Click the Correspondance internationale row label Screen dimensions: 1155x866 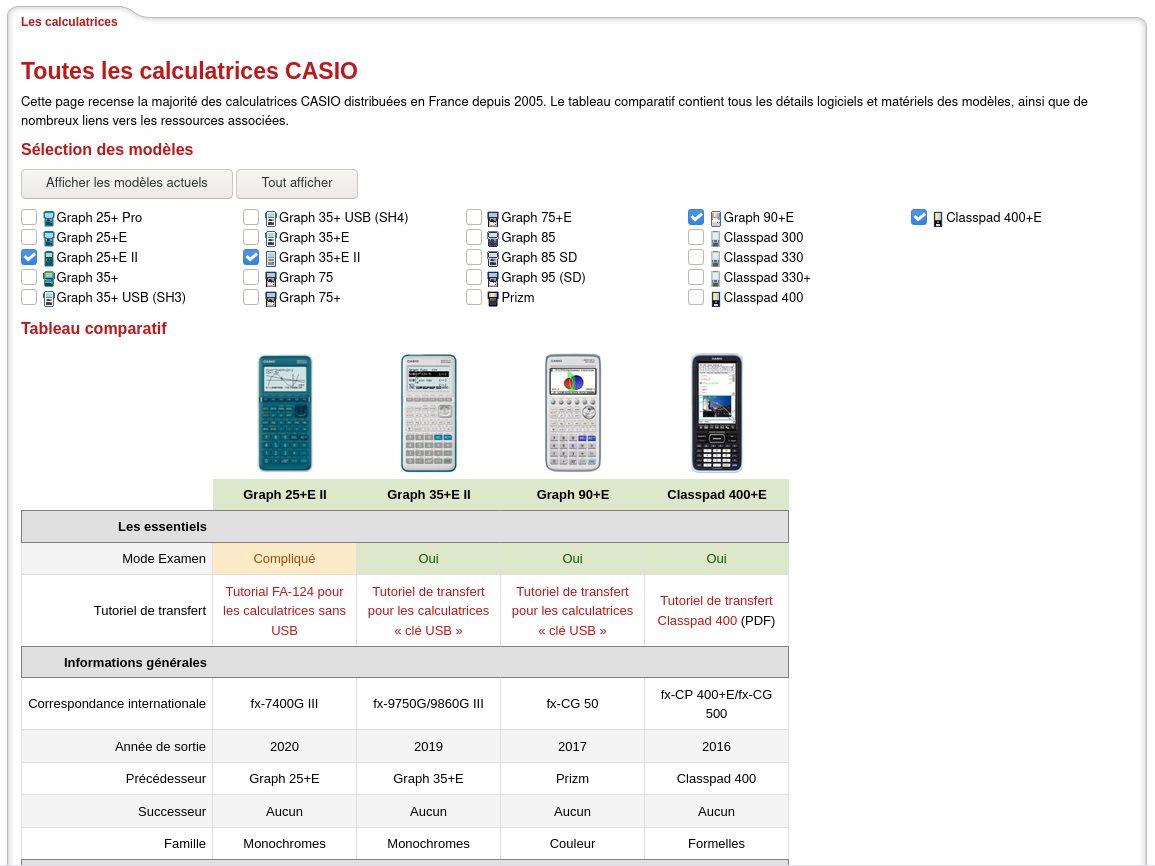(116, 704)
